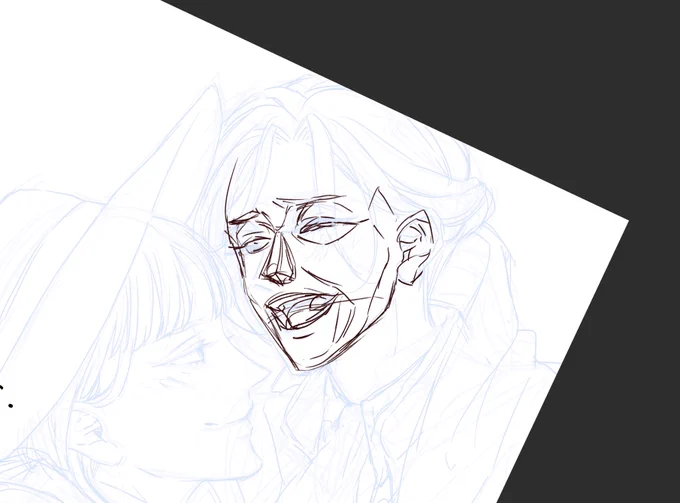This screenshot has width=680, height=503.
Task: Click the inked pointed ear on the canvas
Action: (x=415, y=247)
